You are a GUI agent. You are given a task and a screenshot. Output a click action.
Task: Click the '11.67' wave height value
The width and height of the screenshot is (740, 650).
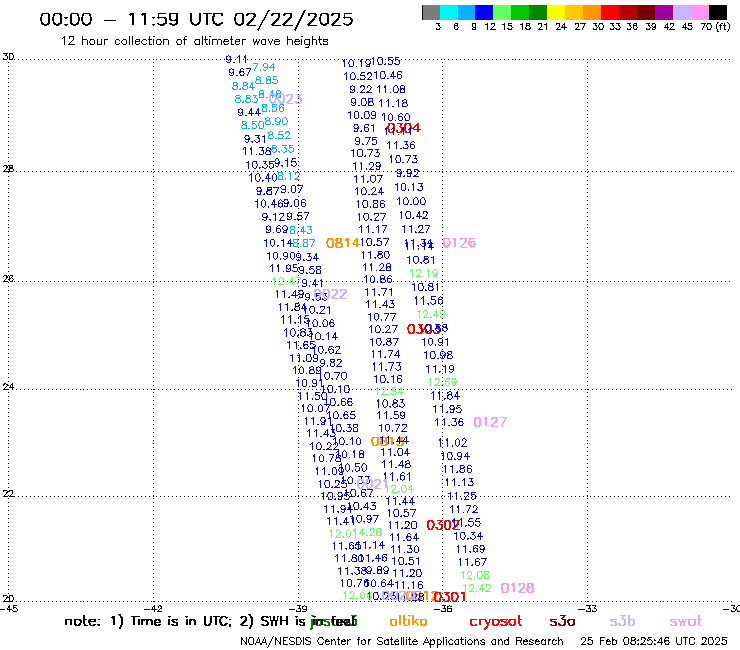(x=472, y=562)
